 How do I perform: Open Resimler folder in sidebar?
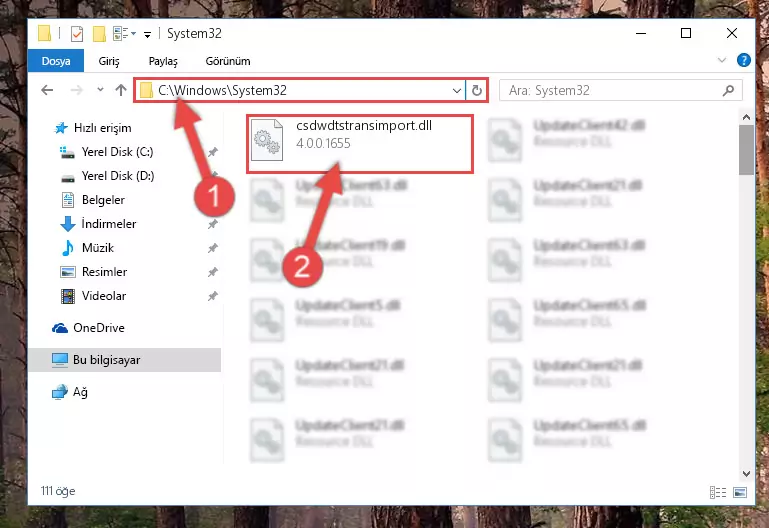tap(93, 272)
